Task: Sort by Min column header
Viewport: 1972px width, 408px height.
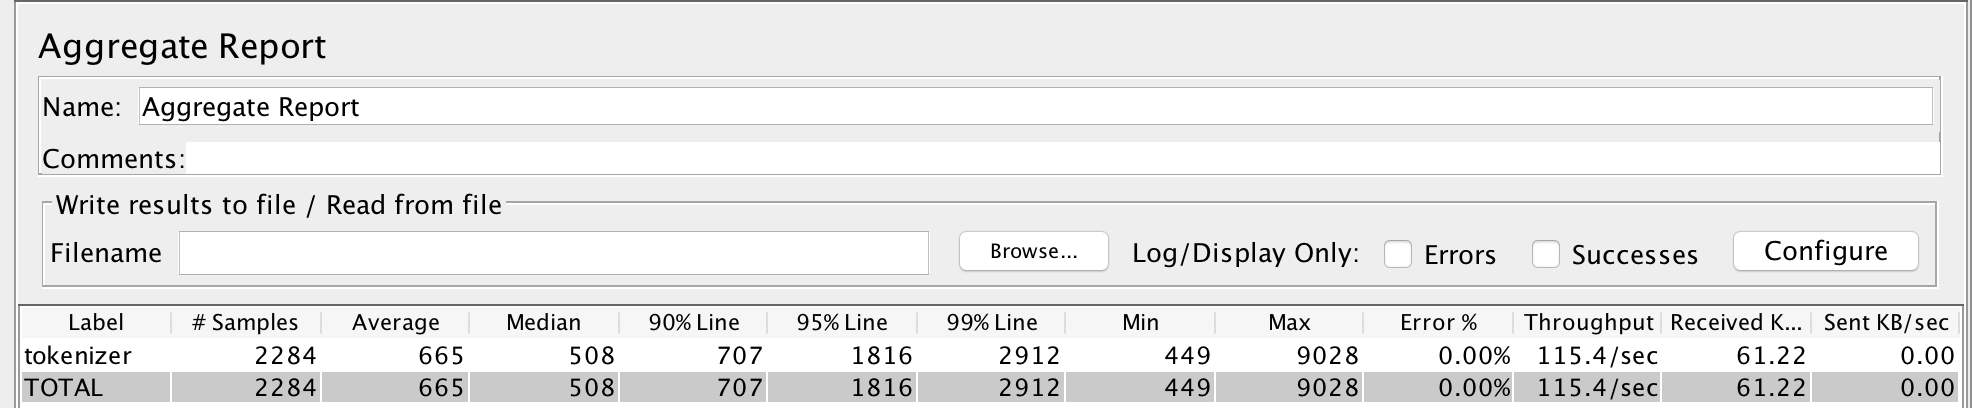Action: [1140, 322]
